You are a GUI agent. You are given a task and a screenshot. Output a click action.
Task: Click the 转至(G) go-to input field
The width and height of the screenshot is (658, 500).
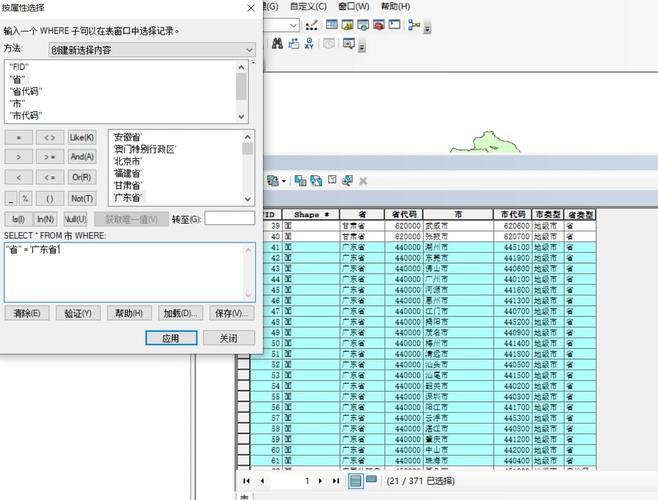230,219
